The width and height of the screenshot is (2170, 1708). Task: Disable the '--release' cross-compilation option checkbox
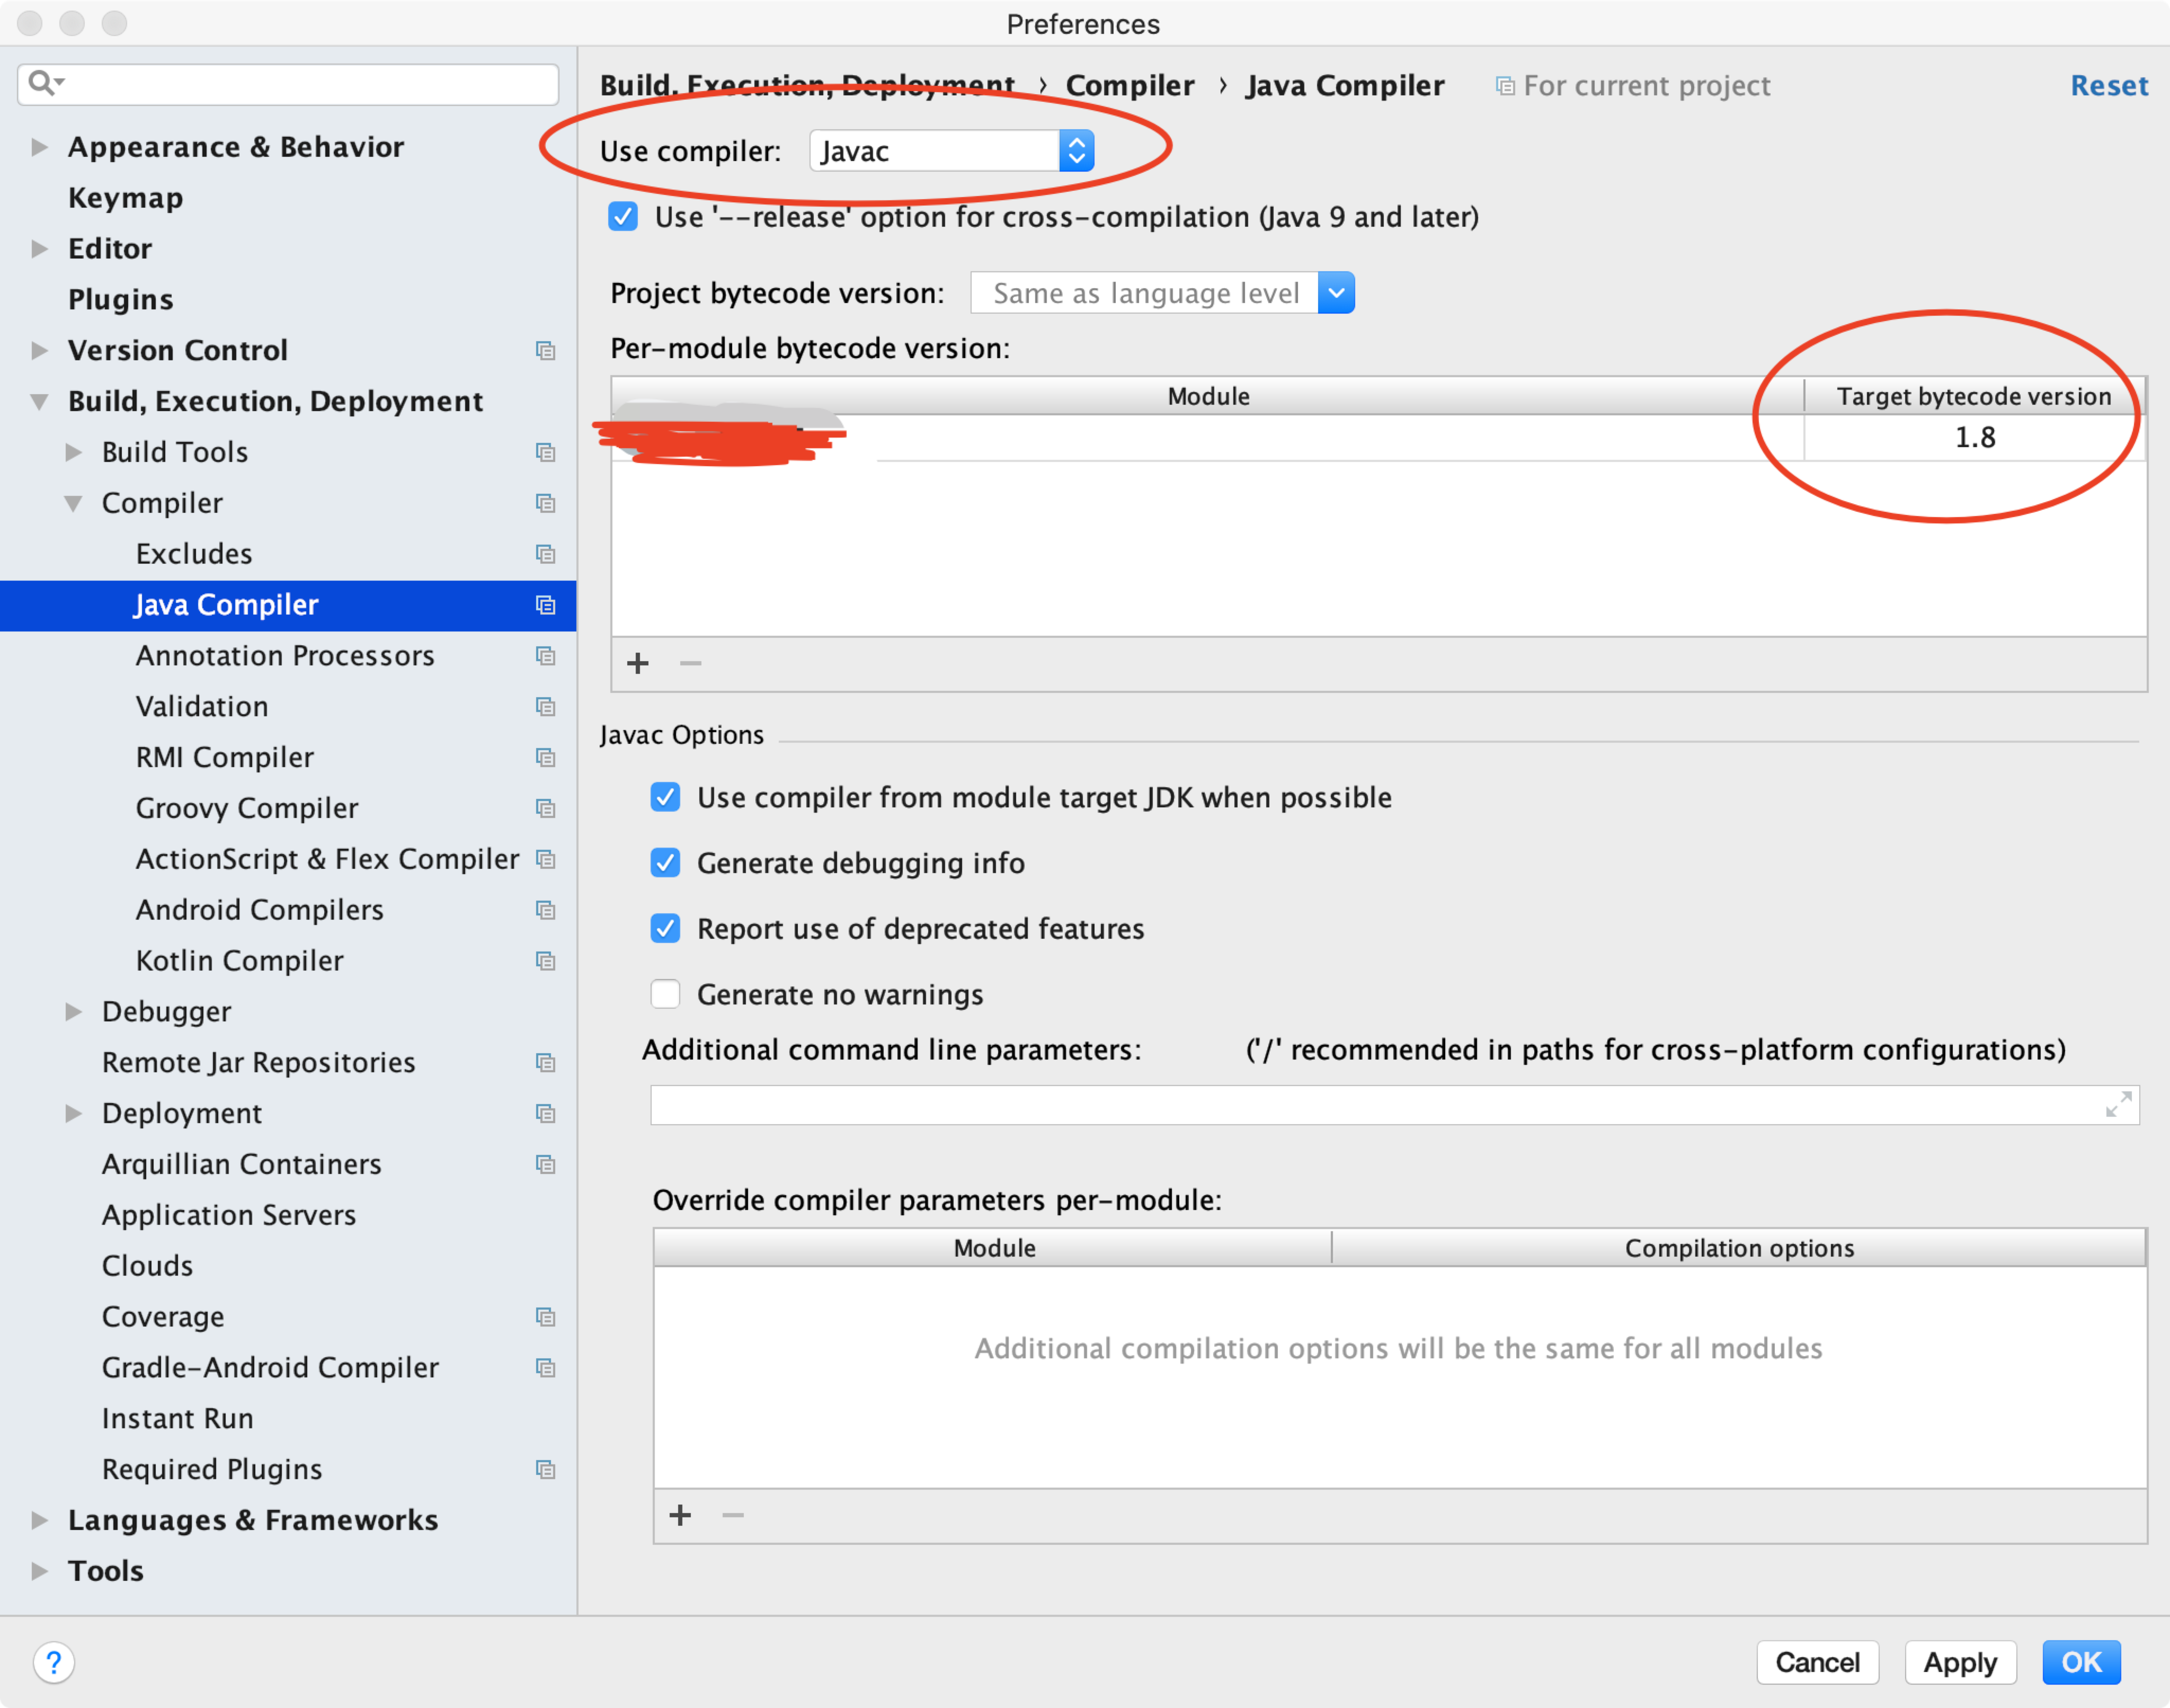(623, 217)
